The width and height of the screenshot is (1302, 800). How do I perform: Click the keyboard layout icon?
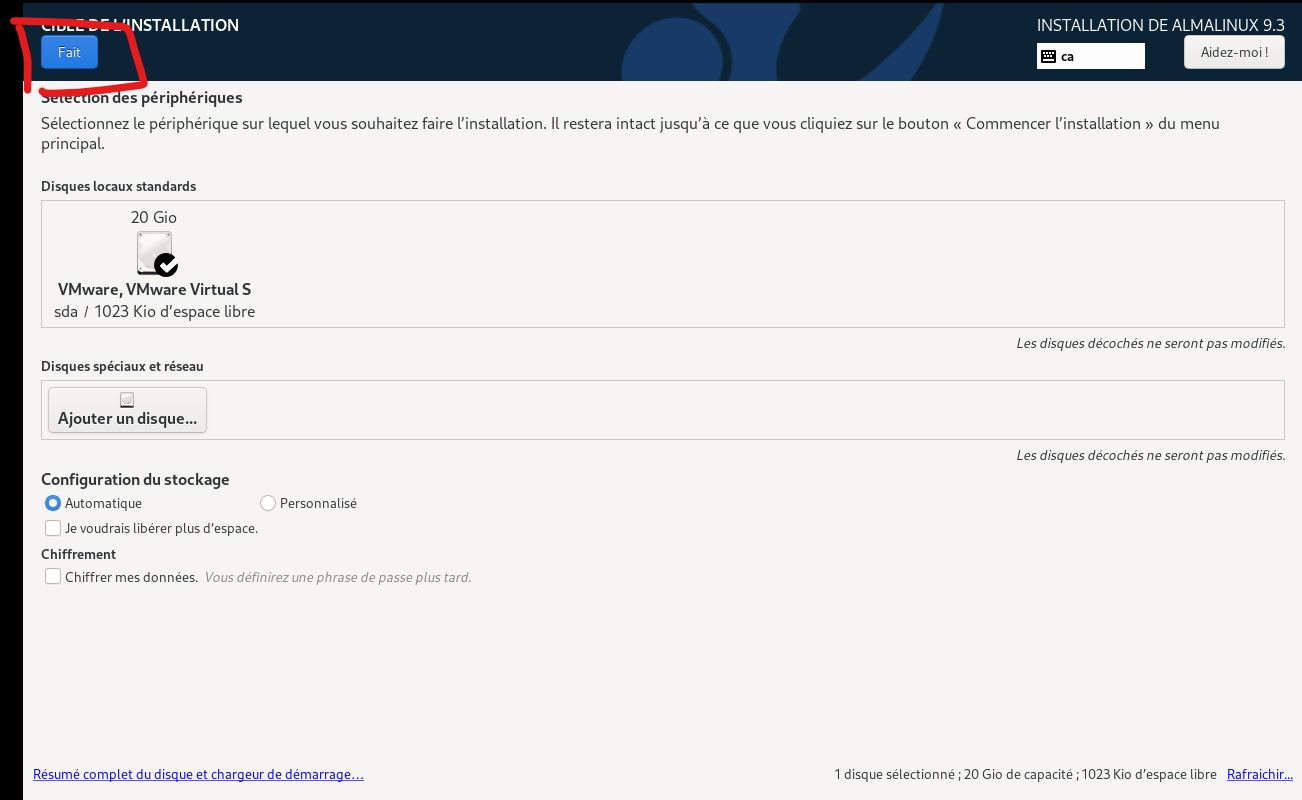click(1048, 57)
